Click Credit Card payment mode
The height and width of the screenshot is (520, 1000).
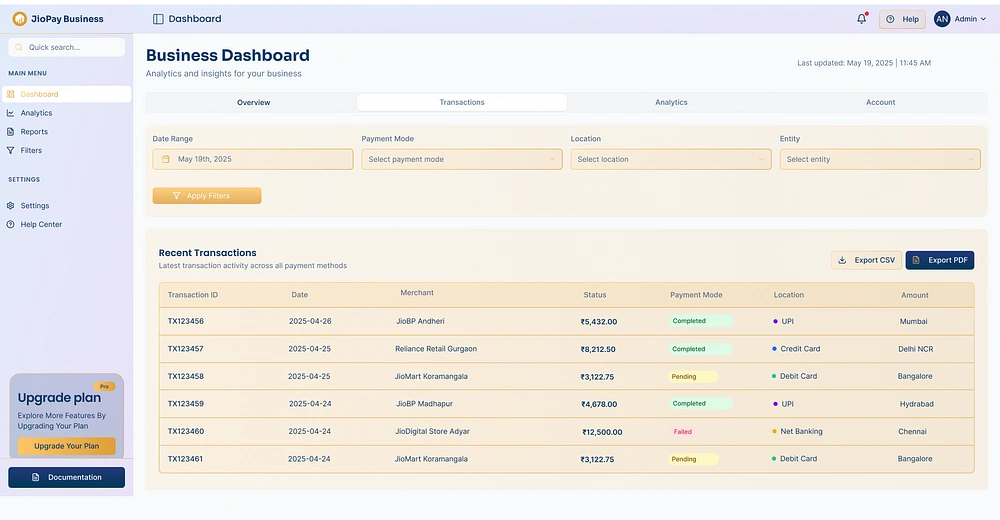800,349
